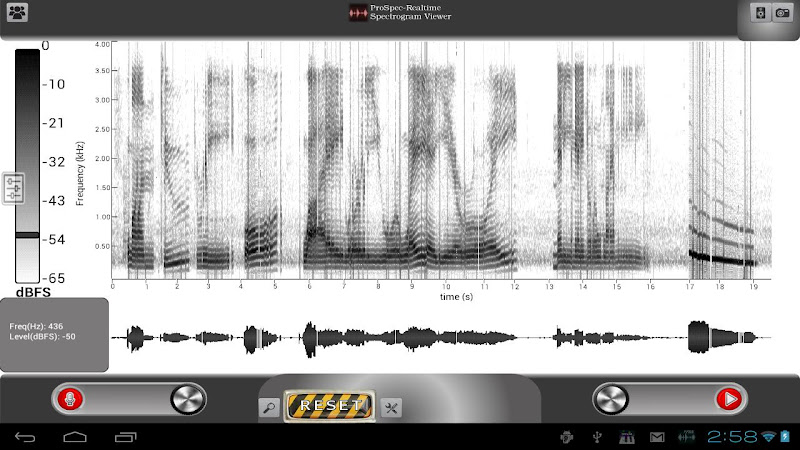Open the app notification beside the USB icon
The height and width of the screenshot is (450, 800).
click(627, 437)
